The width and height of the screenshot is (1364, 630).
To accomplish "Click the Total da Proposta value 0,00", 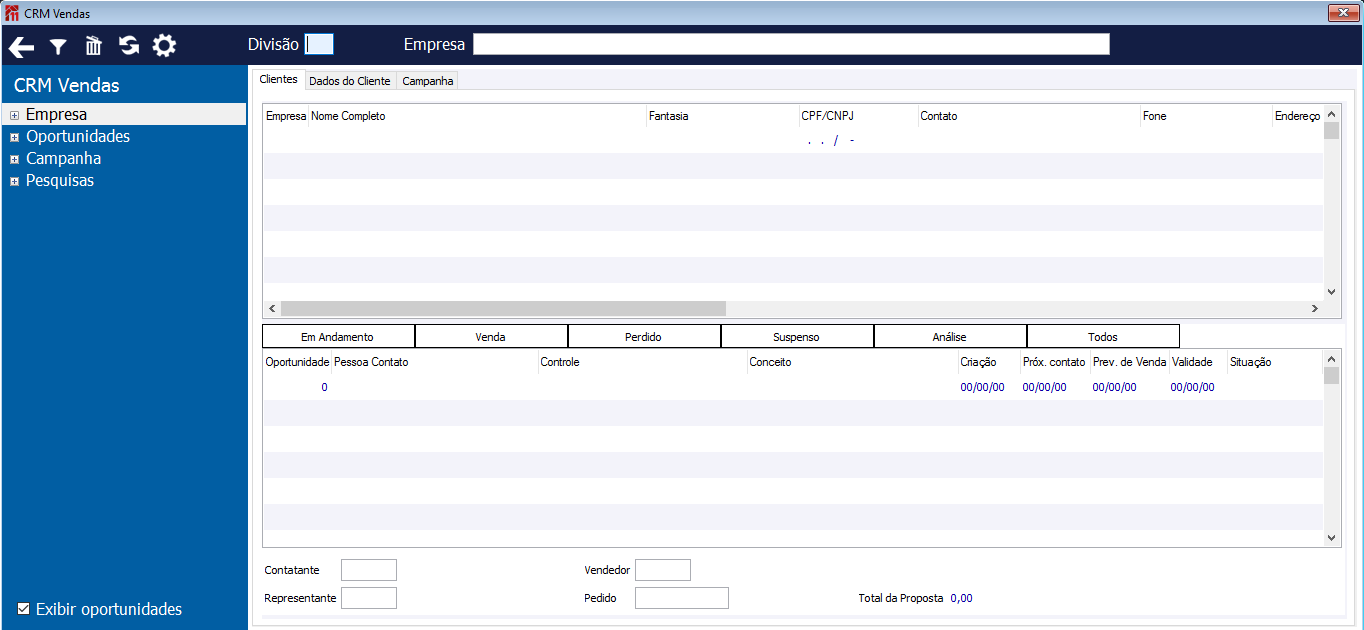I will (961, 598).
